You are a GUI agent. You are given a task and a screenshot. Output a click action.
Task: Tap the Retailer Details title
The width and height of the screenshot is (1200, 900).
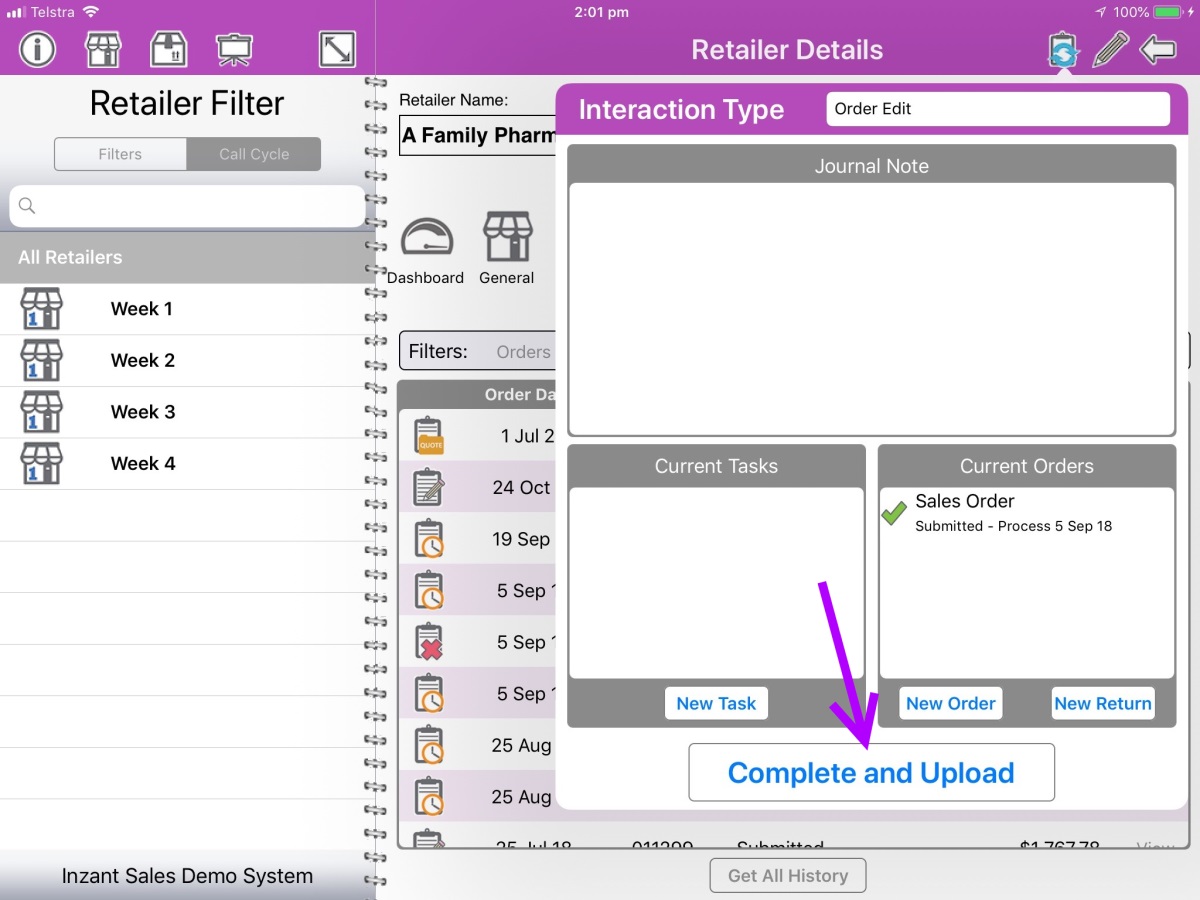(x=787, y=50)
